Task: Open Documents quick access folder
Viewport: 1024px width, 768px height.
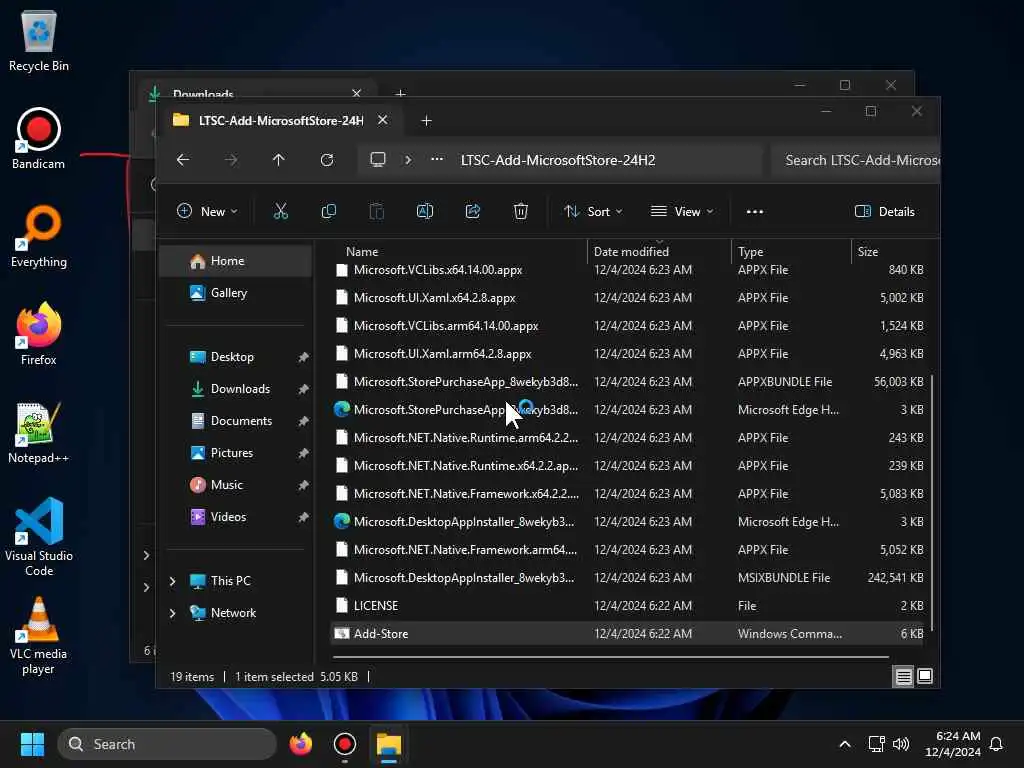Action: (236, 421)
